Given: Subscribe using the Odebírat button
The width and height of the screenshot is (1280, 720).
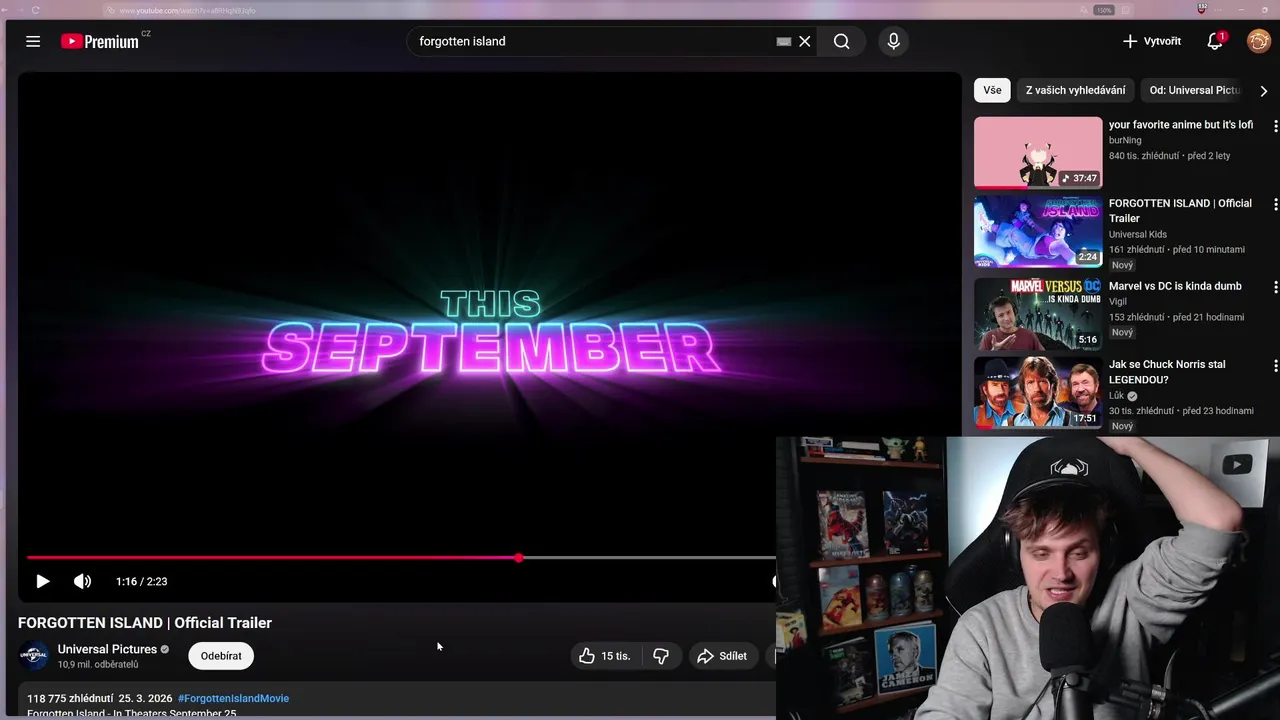Looking at the screenshot, I should (x=221, y=656).
